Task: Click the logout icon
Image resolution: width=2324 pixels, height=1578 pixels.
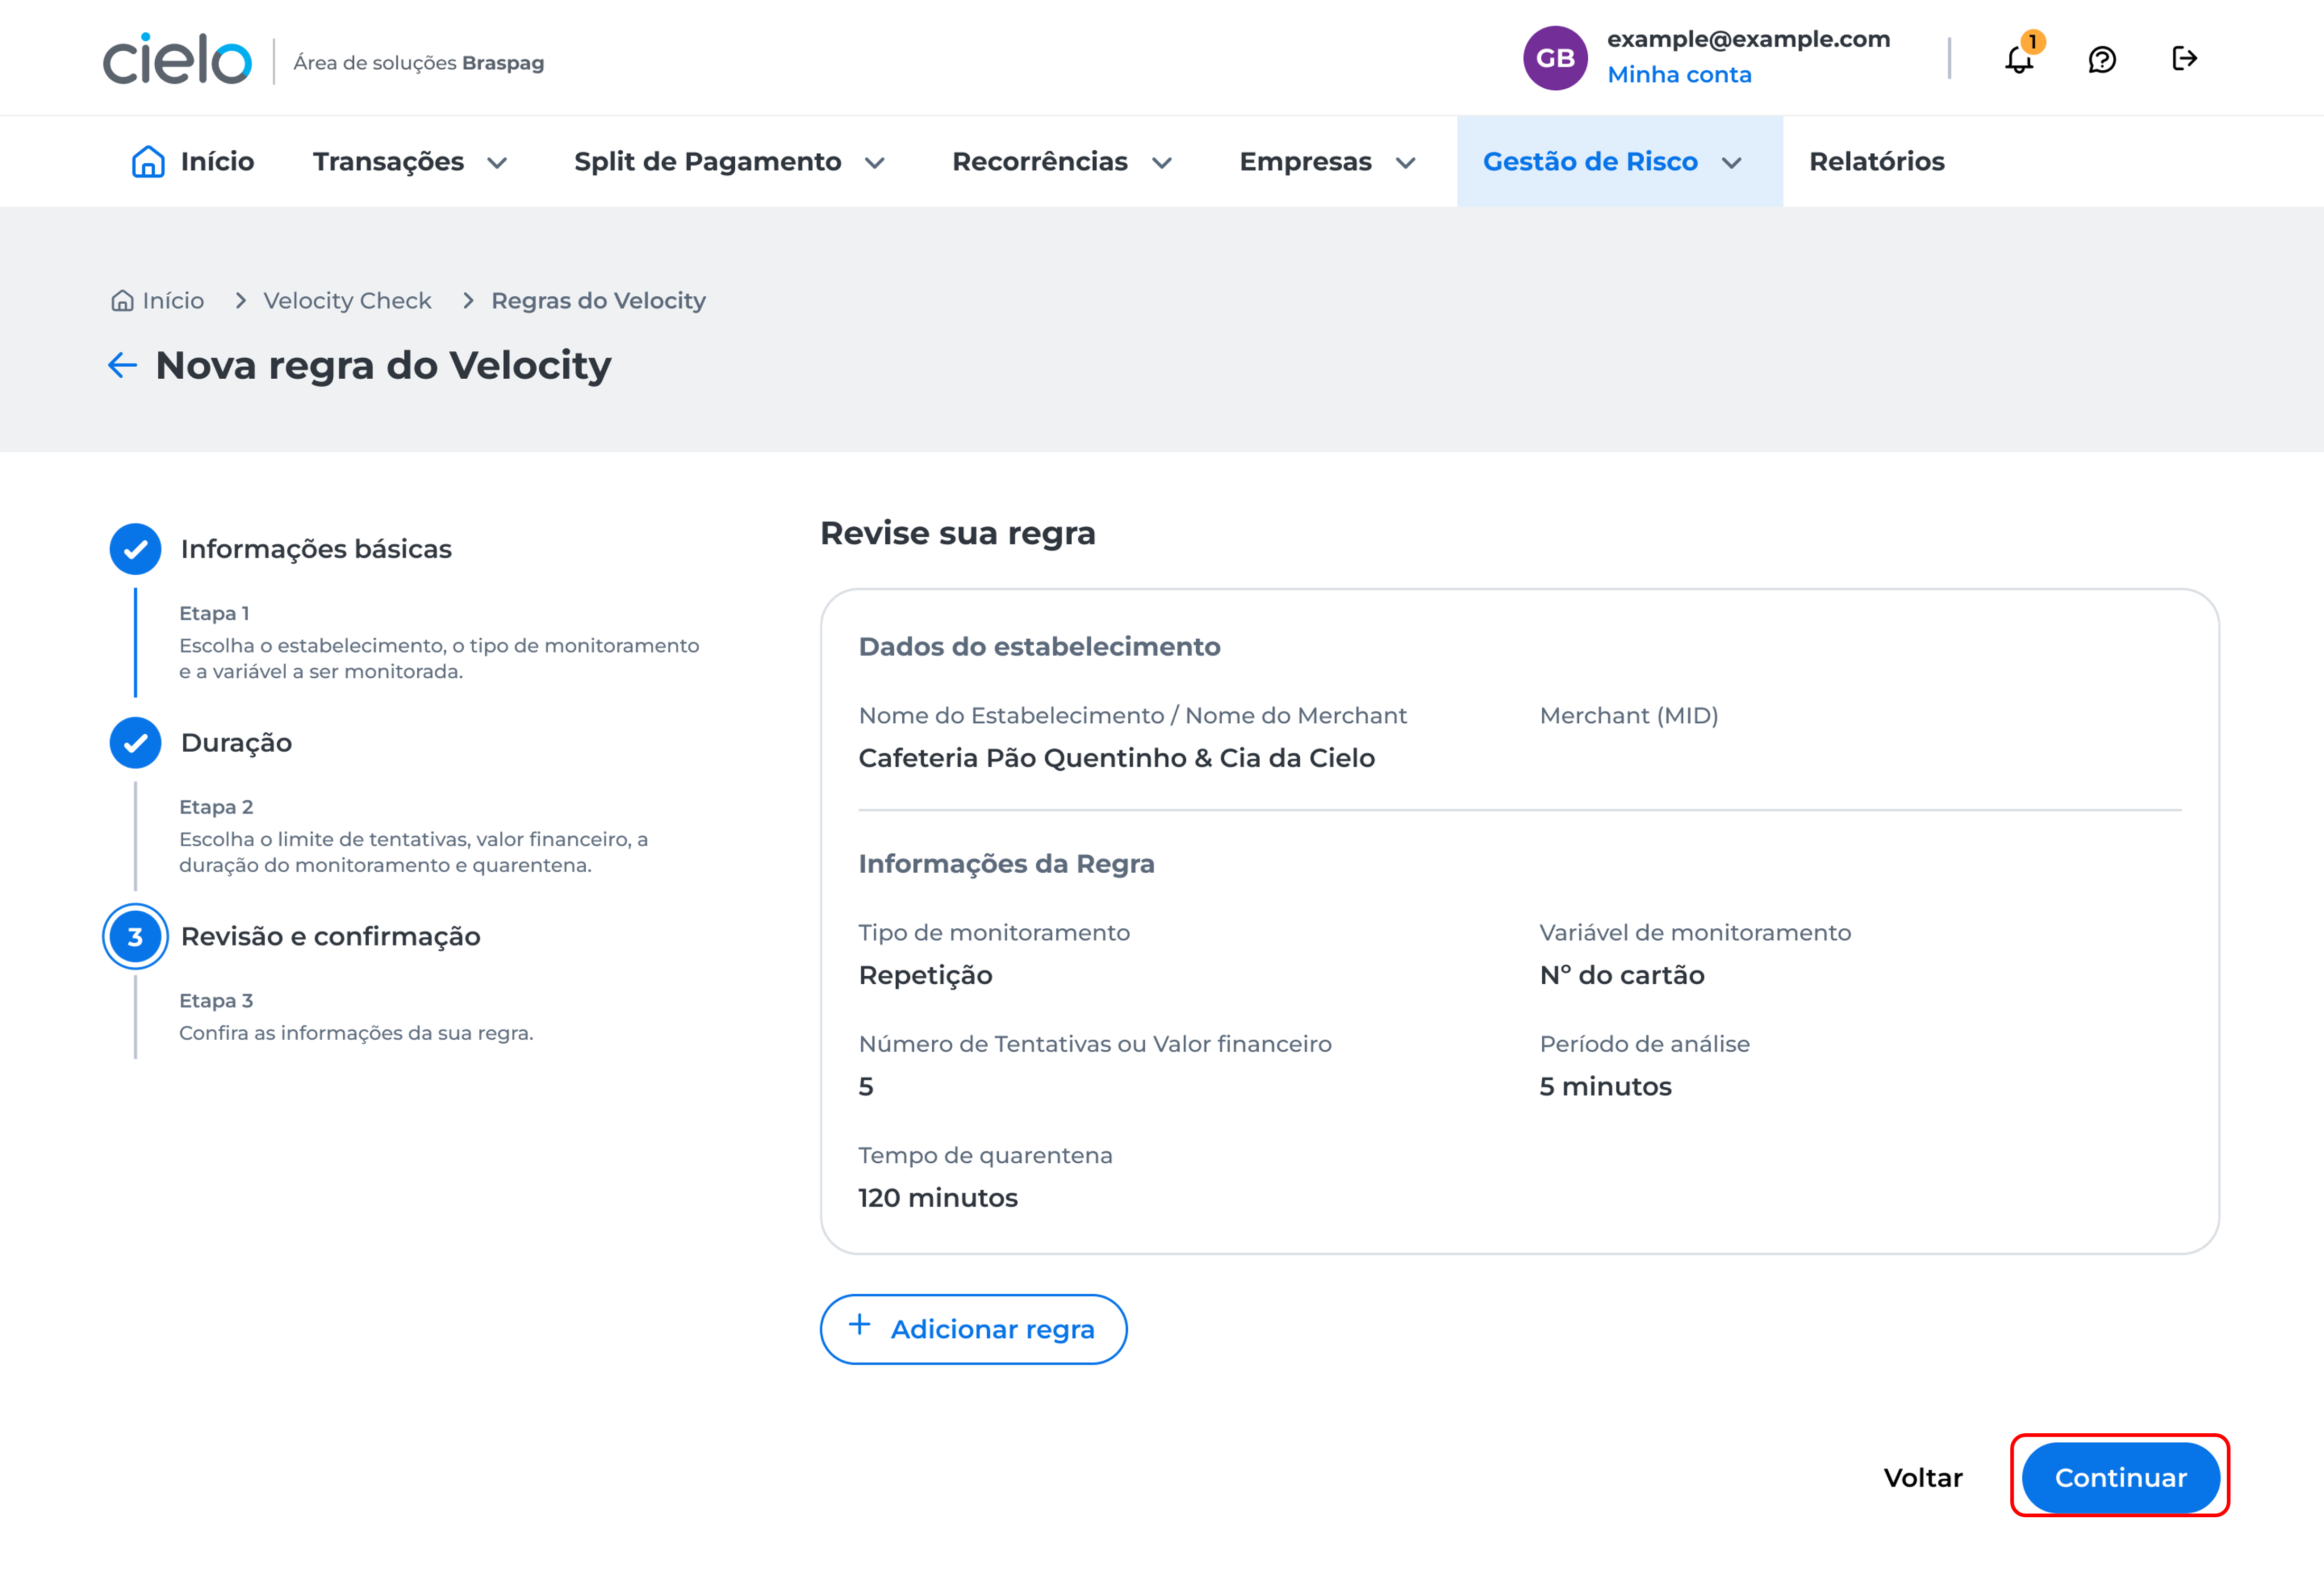Action: [2184, 59]
